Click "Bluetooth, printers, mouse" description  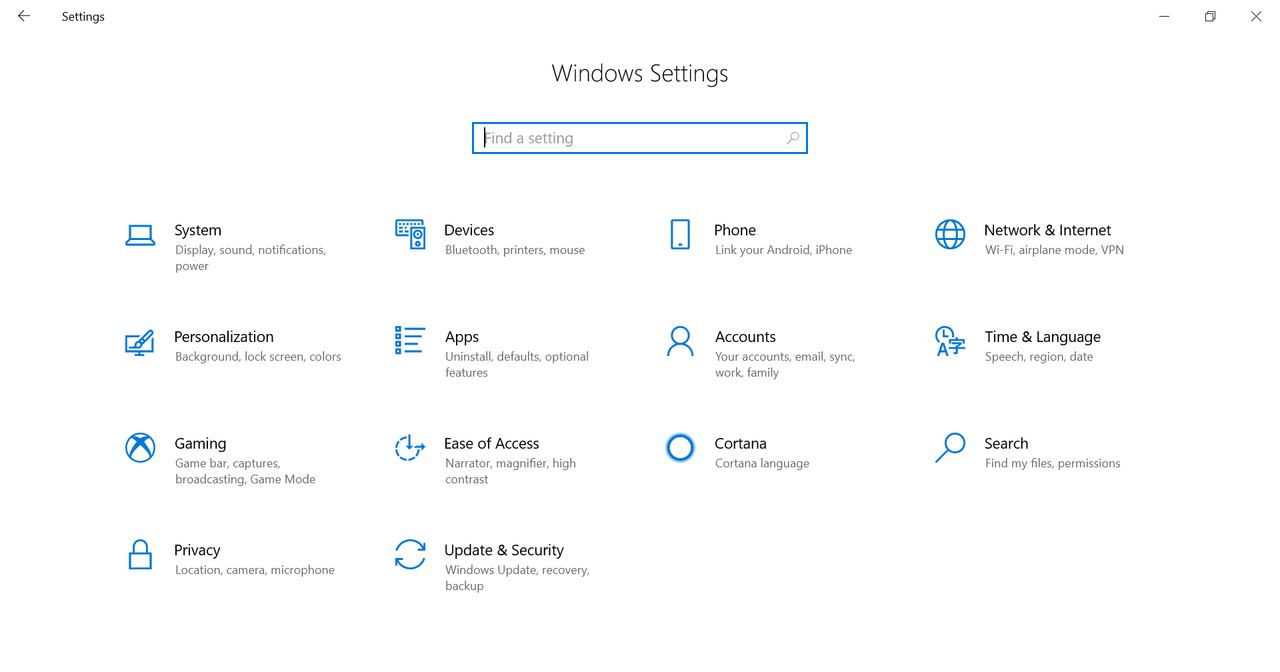(515, 250)
